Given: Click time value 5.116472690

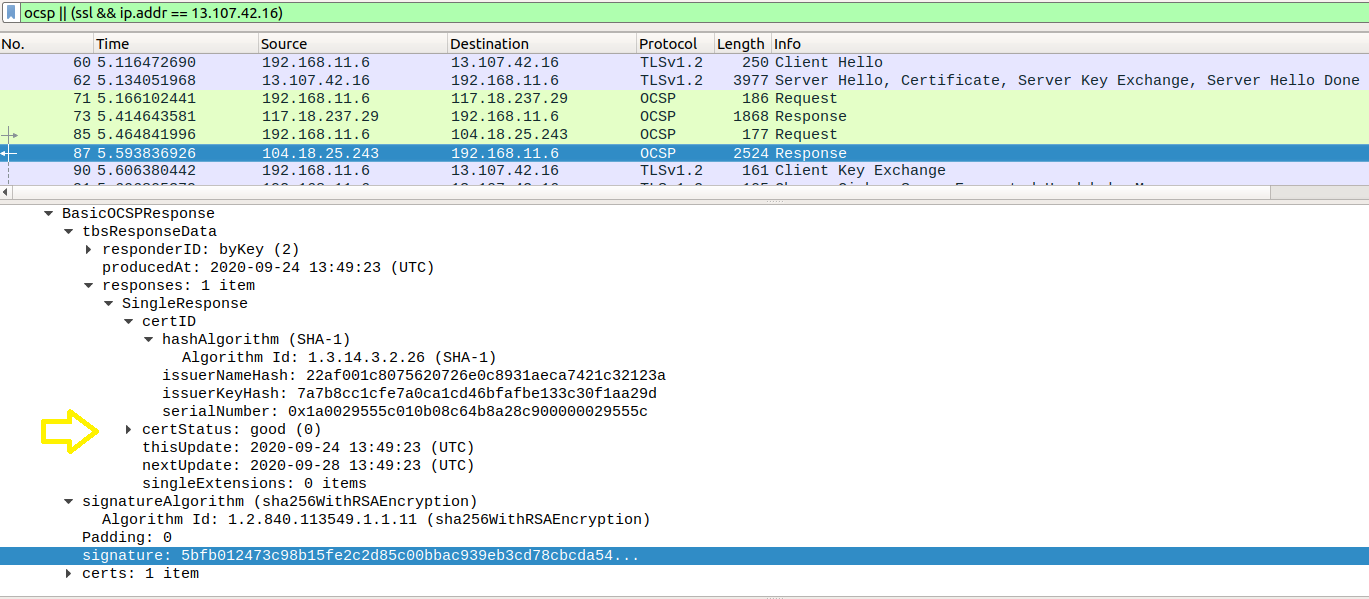Looking at the screenshot, I should point(146,62).
